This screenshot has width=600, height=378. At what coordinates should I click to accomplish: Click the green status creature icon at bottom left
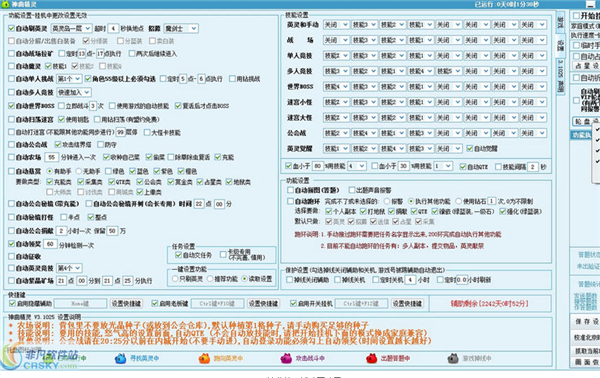point(49,358)
